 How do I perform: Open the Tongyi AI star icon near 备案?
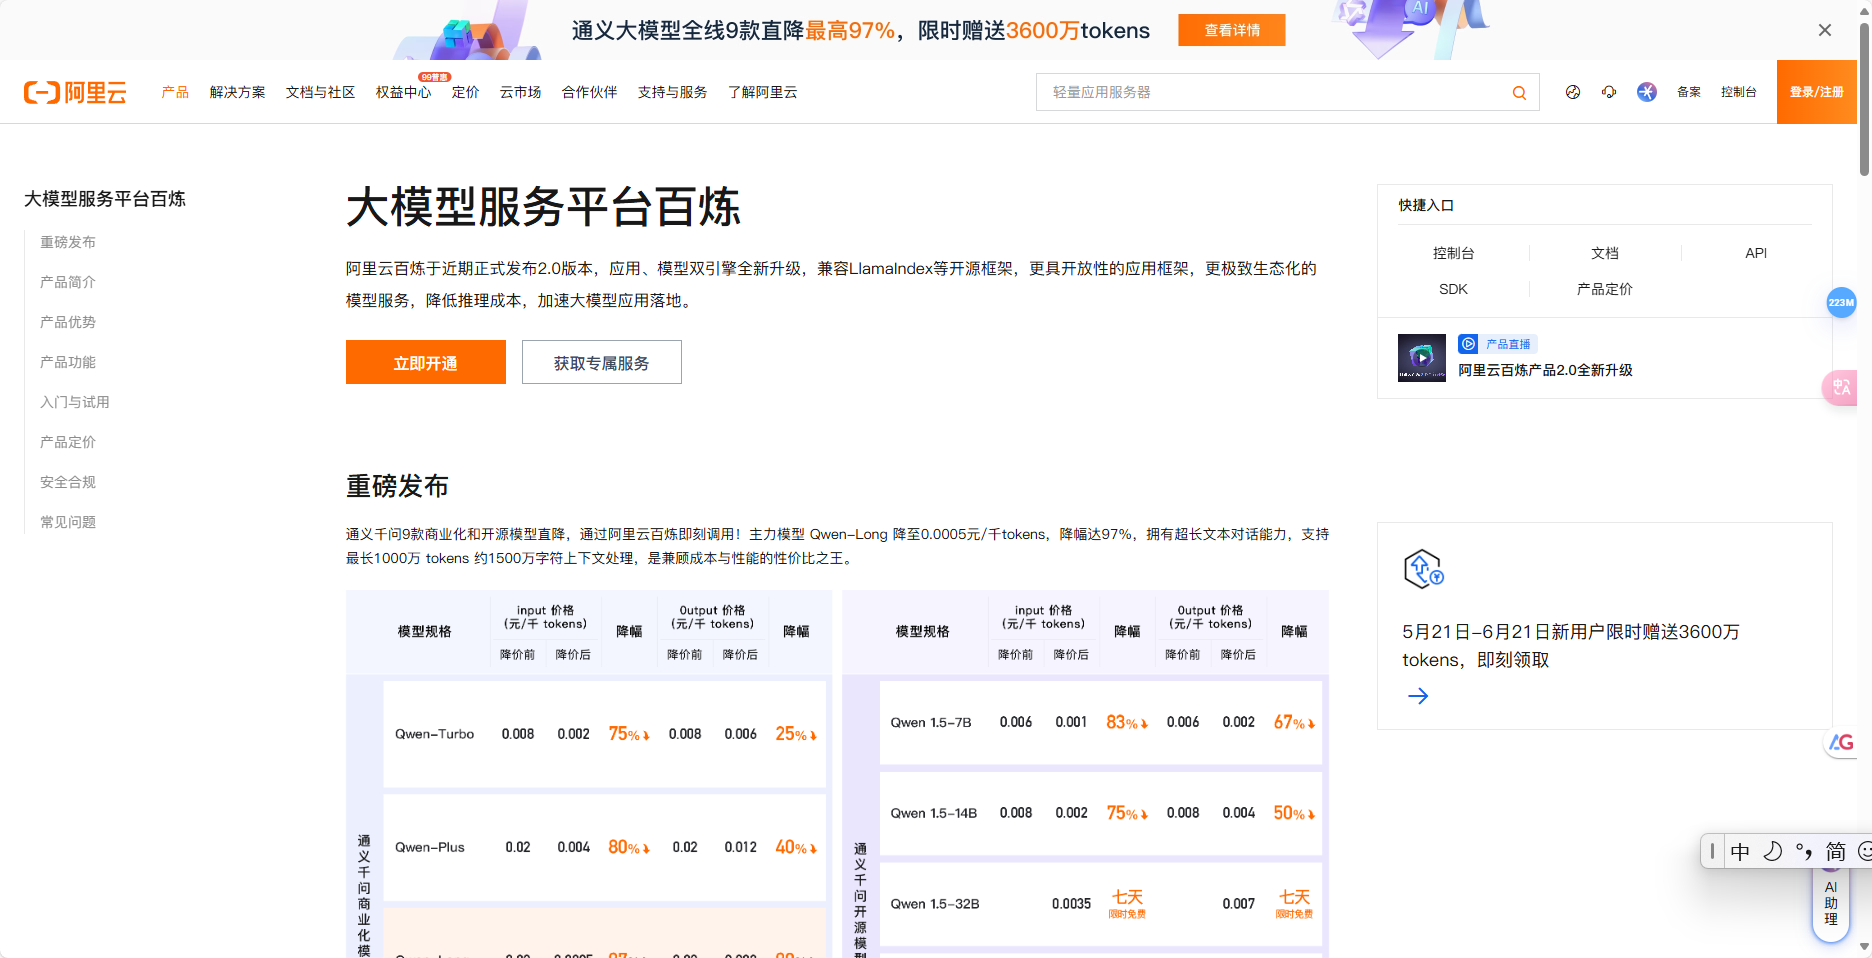(x=1646, y=92)
